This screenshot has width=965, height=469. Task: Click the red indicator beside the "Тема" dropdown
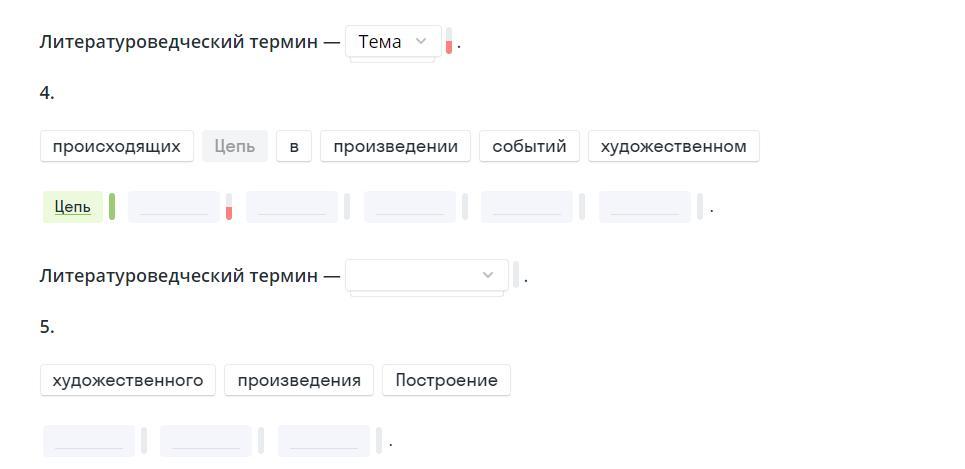coord(449,43)
